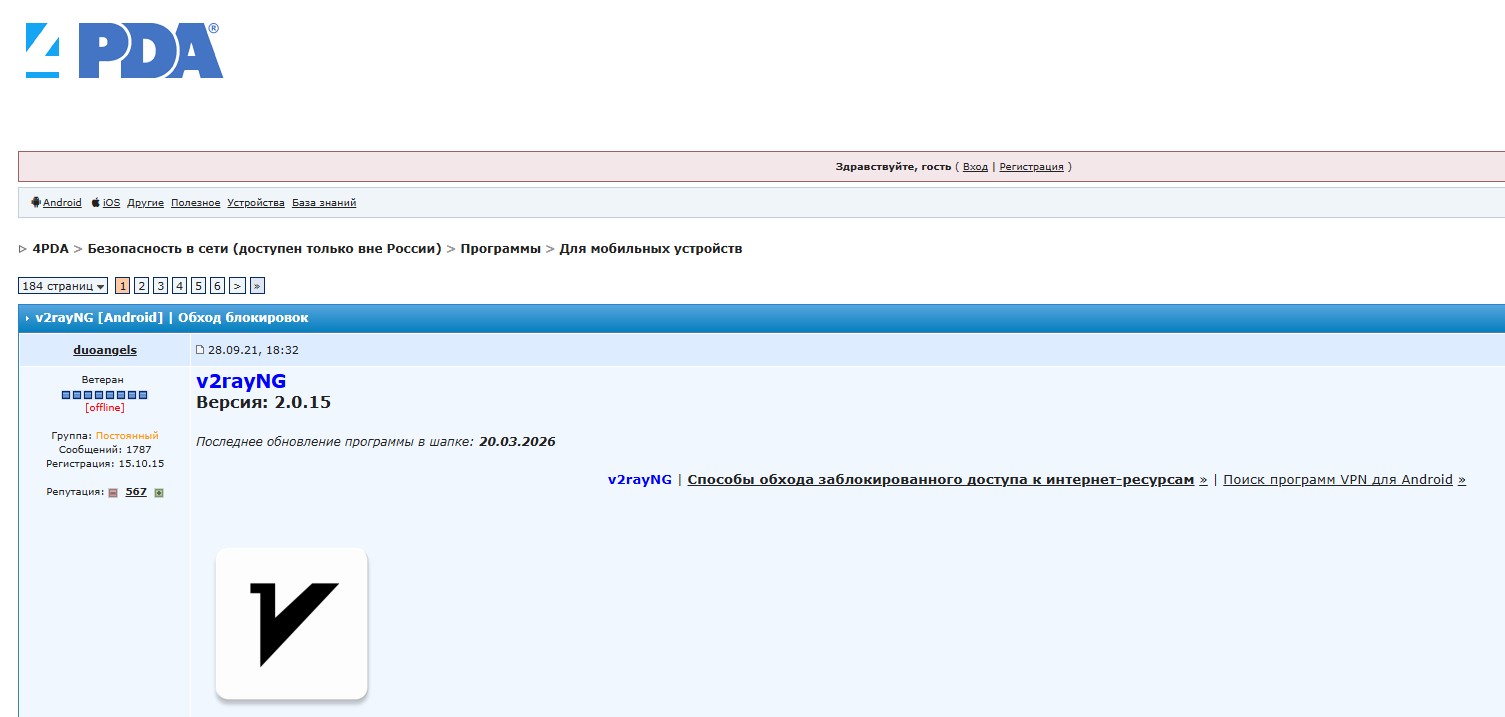Click the Сообщений: 1787 text
This screenshot has width=1505, height=717.
(x=105, y=450)
